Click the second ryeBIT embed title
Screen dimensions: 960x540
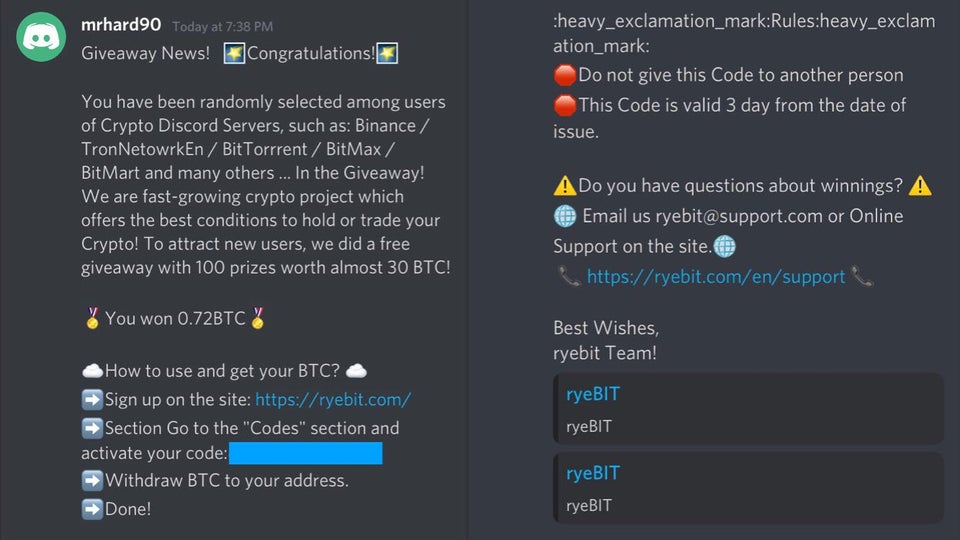coord(593,473)
